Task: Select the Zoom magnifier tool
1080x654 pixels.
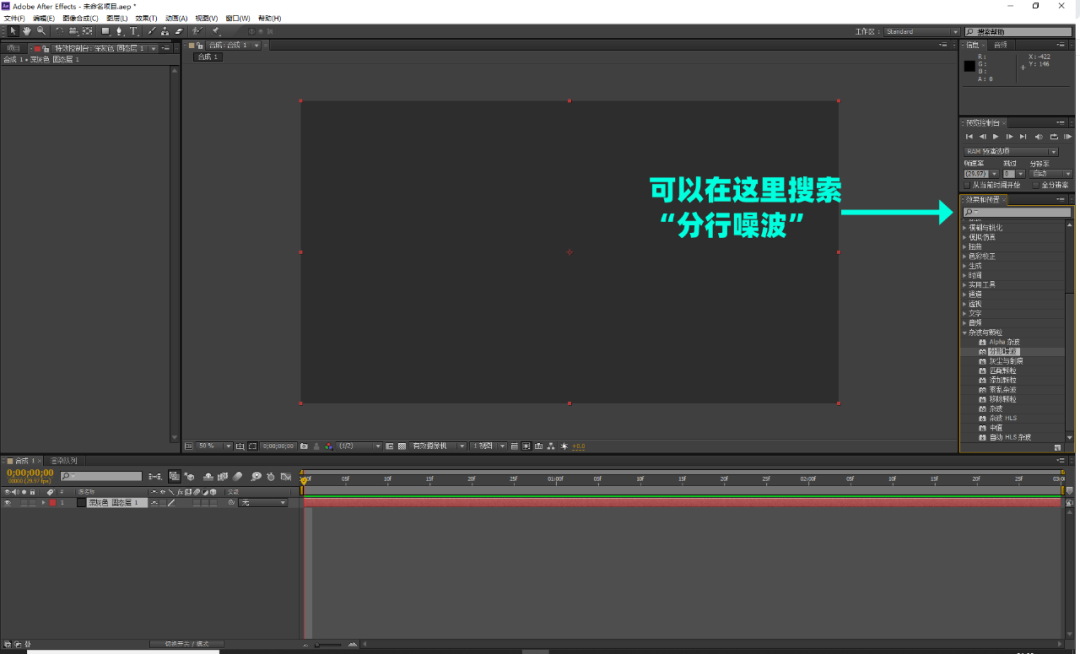Action: click(x=41, y=31)
